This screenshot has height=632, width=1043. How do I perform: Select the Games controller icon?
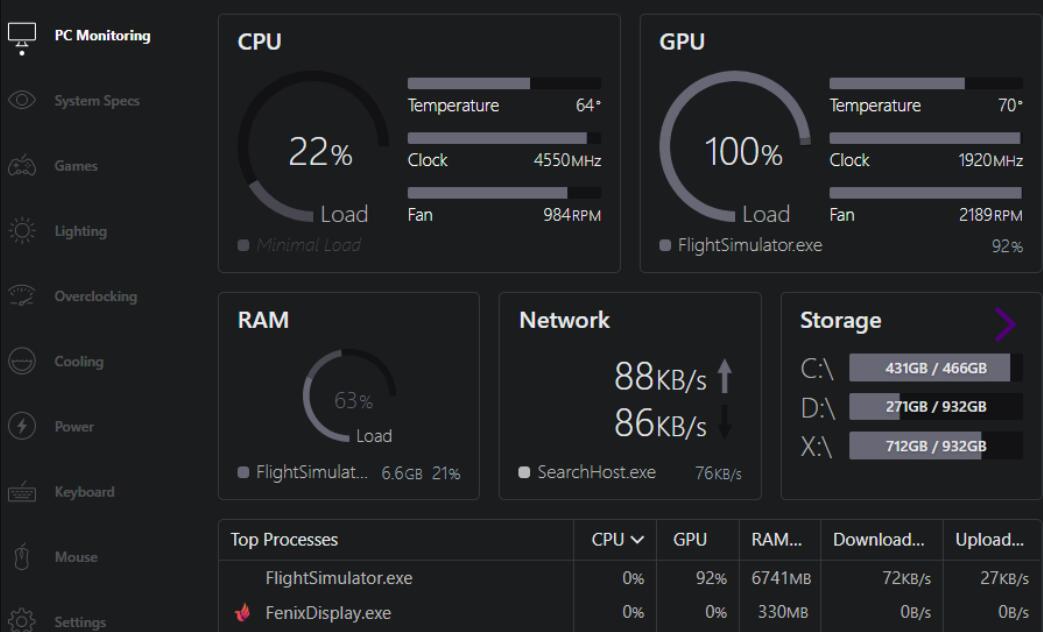(x=22, y=166)
